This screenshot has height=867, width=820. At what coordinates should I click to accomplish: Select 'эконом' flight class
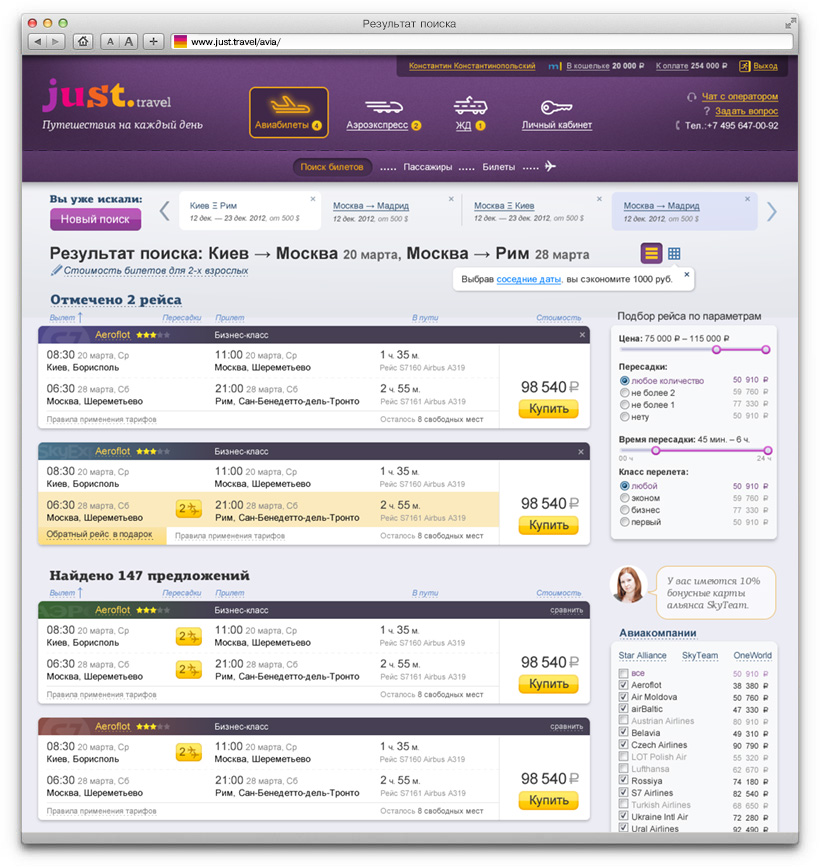pos(625,498)
